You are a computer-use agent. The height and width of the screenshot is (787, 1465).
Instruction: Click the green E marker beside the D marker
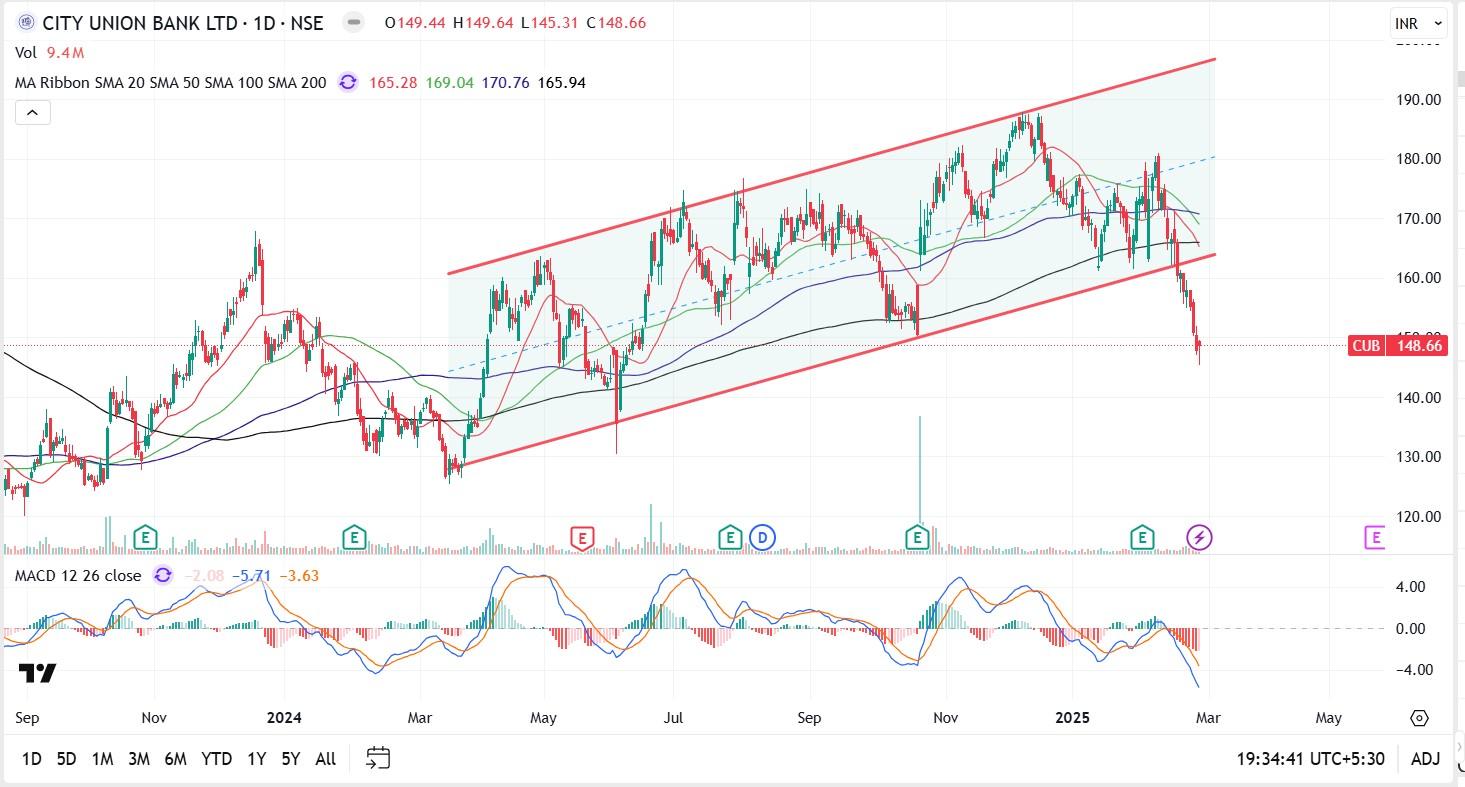[x=730, y=538]
